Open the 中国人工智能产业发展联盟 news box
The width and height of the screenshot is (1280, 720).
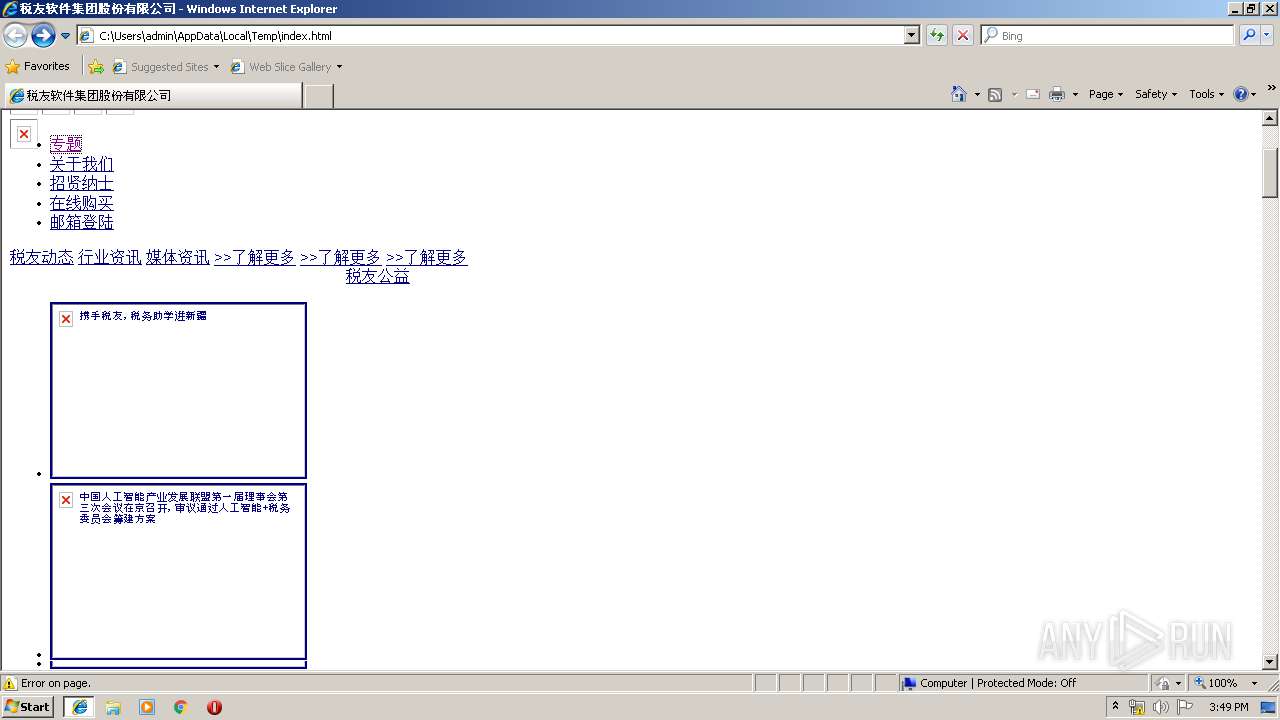click(178, 572)
